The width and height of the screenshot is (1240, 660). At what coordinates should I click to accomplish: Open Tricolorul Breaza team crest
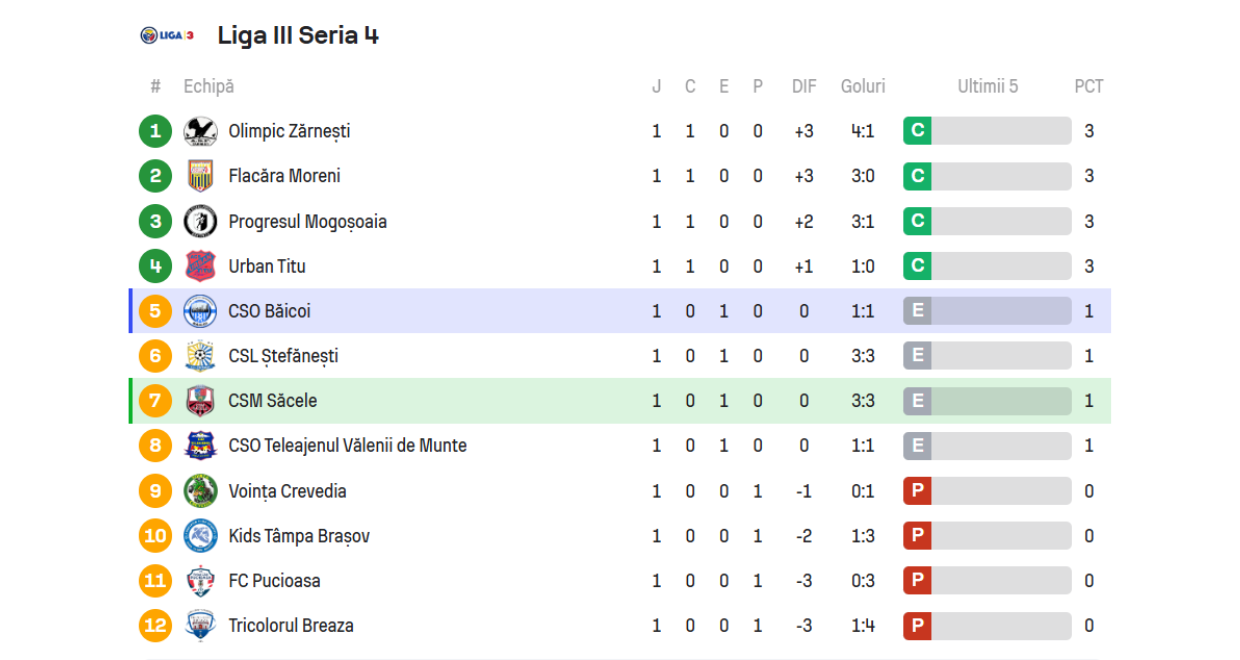[x=200, y=626]
